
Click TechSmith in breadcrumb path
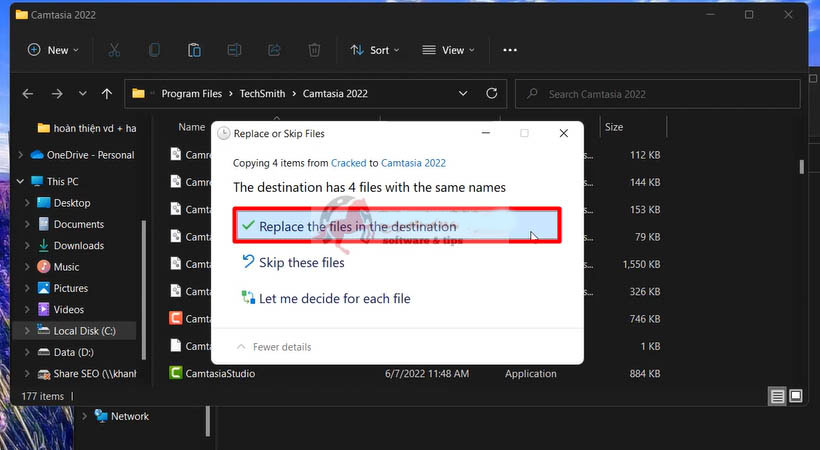[263, 94]
